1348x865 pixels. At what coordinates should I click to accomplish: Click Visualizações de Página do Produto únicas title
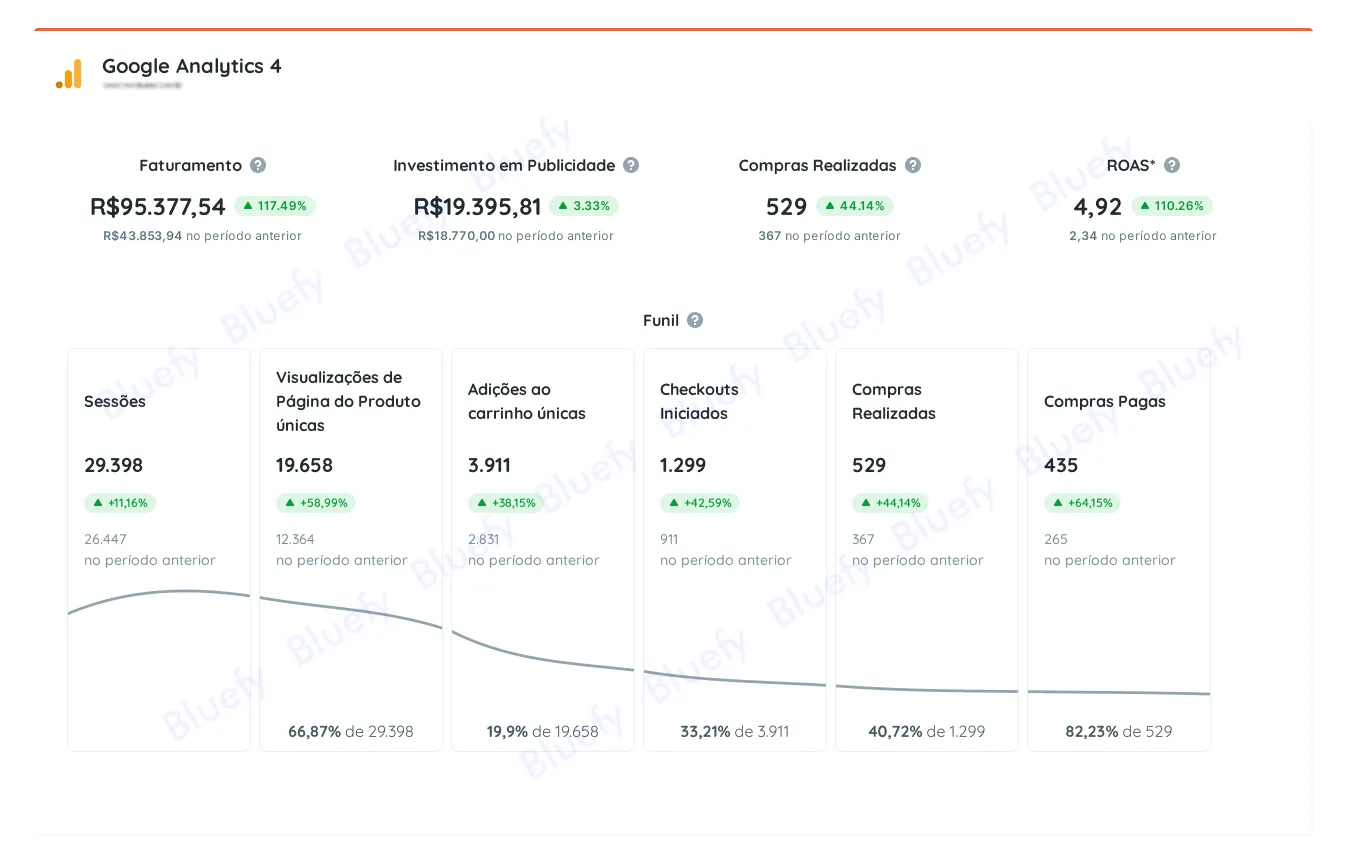tap(348, 401)
